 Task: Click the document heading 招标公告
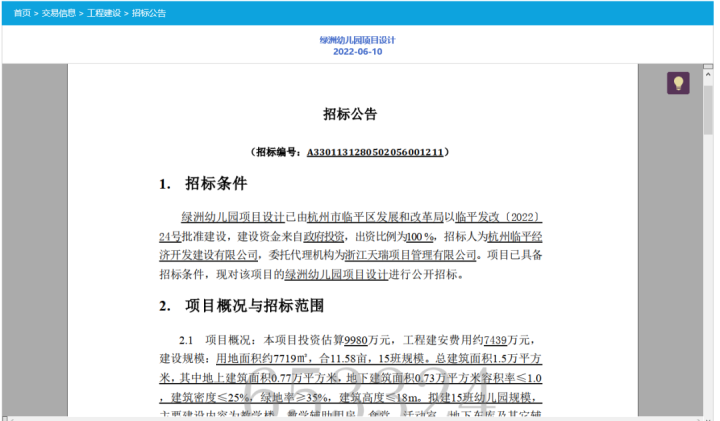tap(350, 113)
